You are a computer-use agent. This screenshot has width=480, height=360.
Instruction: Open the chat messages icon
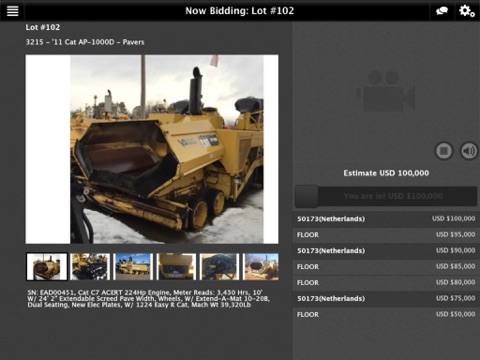(442, 11)
